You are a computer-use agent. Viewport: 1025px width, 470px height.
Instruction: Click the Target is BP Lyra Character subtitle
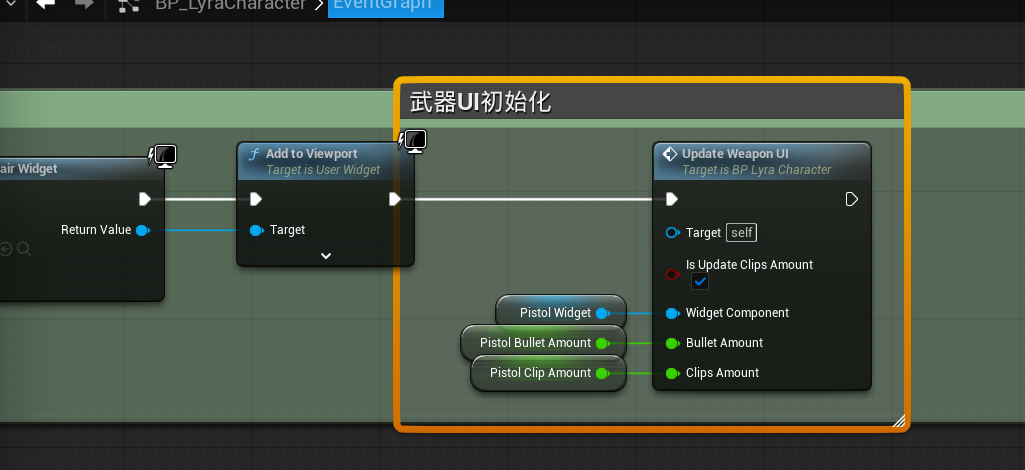756,170
